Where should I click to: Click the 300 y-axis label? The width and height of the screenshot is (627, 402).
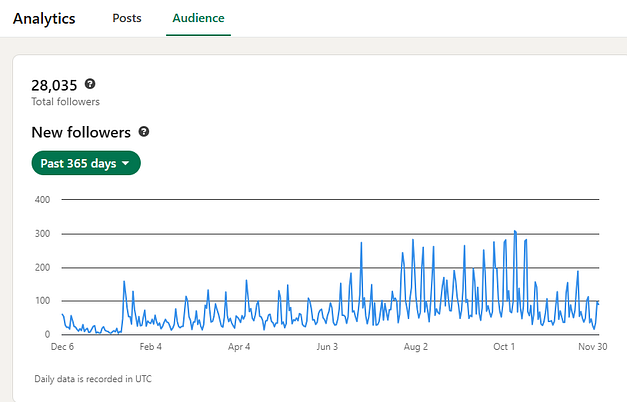coord(42,234)
